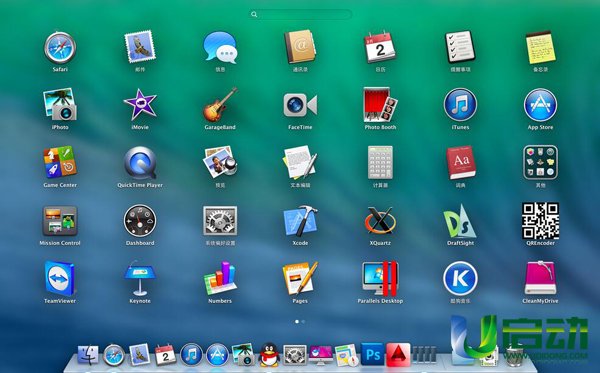This screenshot has width=600, height=373.
Task: Launch Photoshop from the Dock
Action: 372,354
